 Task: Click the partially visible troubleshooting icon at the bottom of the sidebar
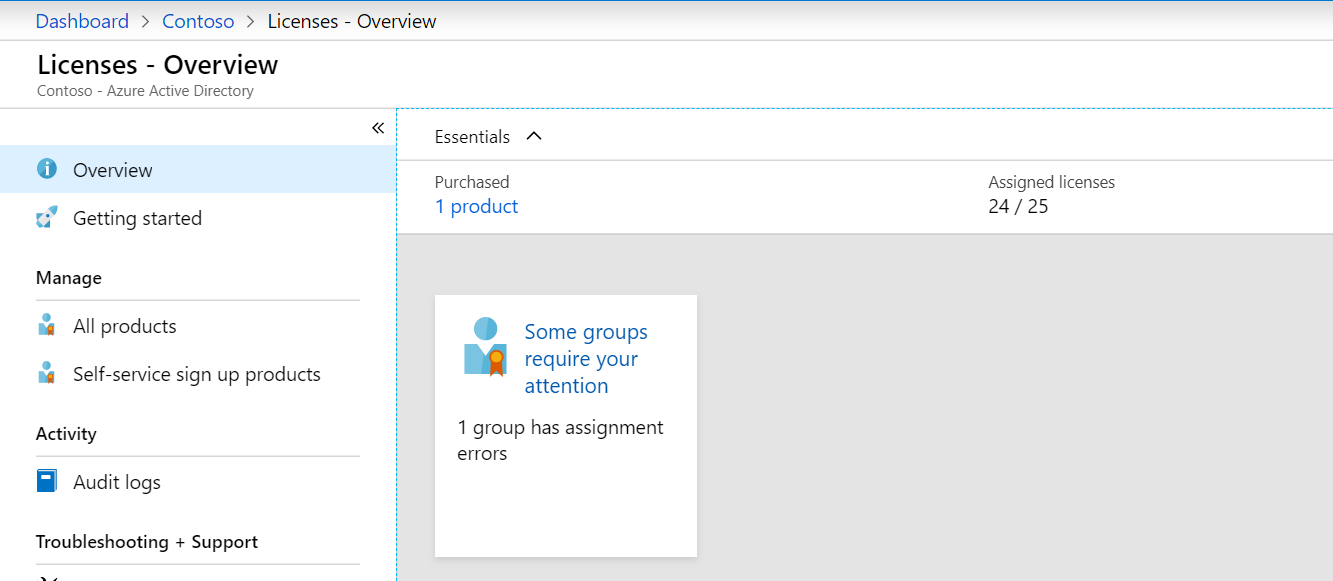pyautogui.click(x=46, y=577)
